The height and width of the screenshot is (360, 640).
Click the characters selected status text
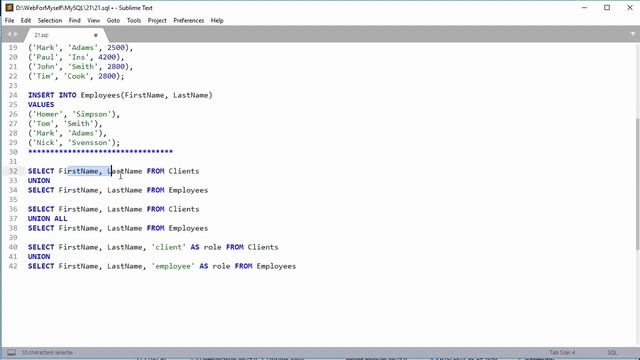[x=47, y=352]
